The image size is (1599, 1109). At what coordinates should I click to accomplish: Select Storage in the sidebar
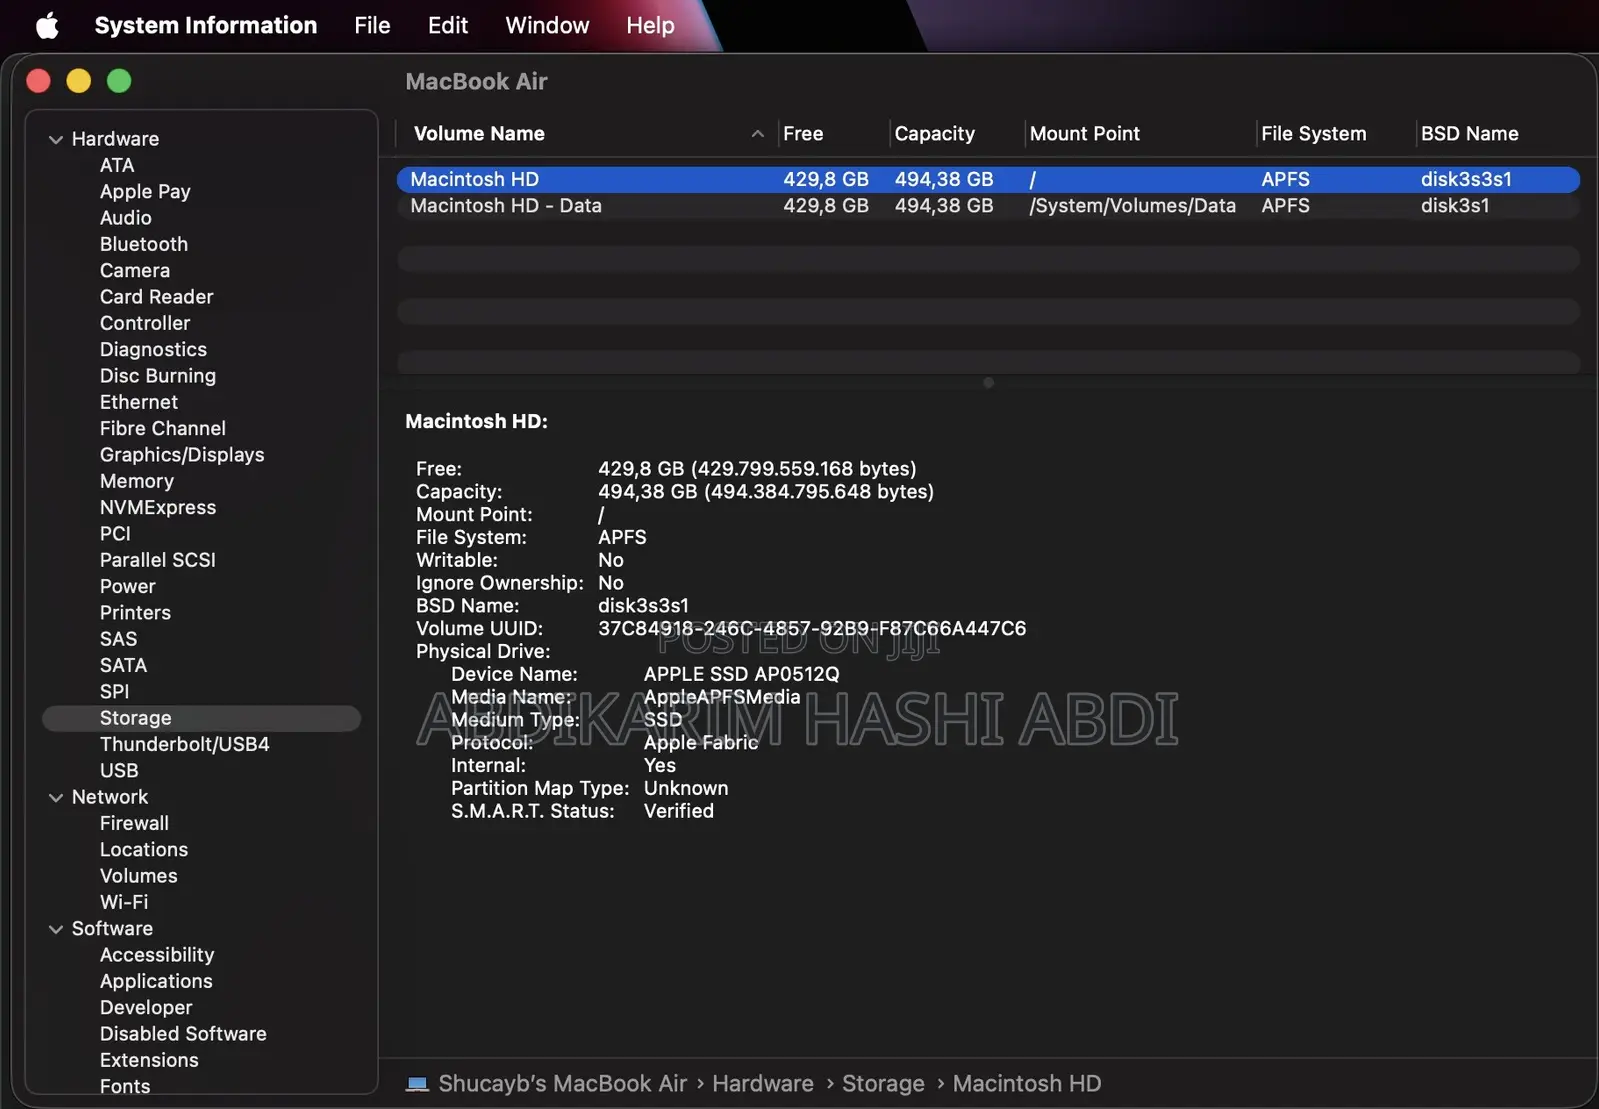click(x=201, y=718)
